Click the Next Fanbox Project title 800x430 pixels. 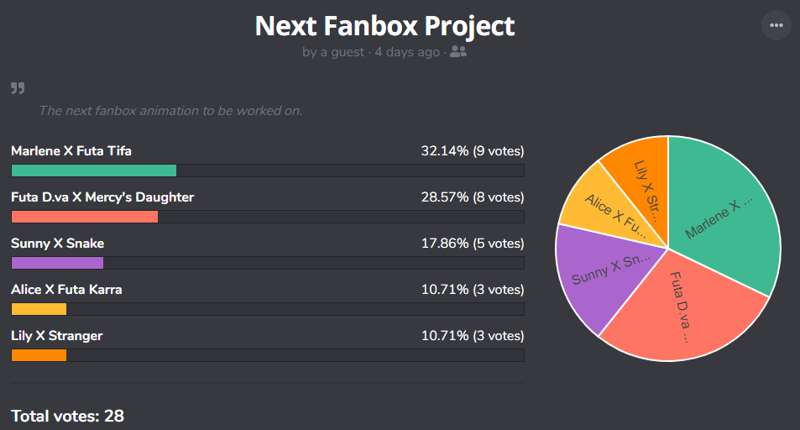(385, 26)
